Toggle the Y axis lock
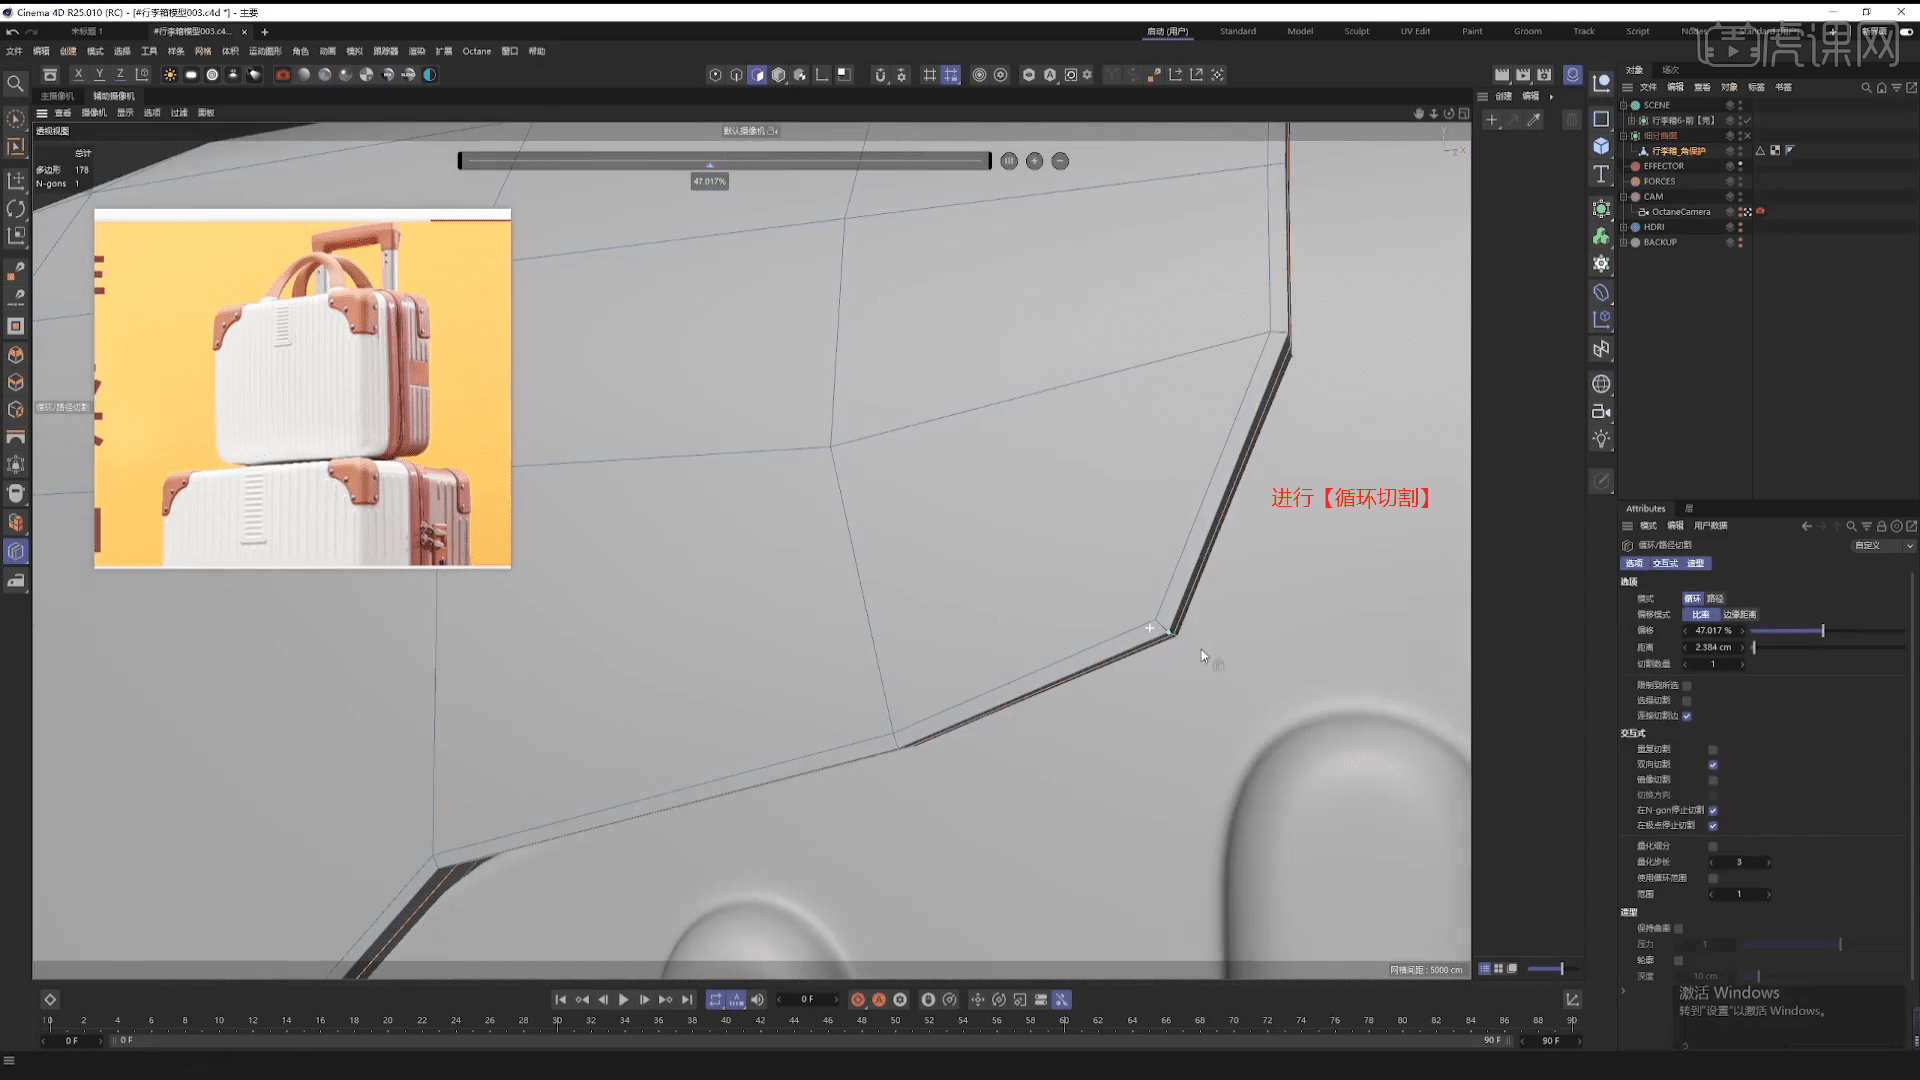Screen dimensions: 1920x1080 99,75
